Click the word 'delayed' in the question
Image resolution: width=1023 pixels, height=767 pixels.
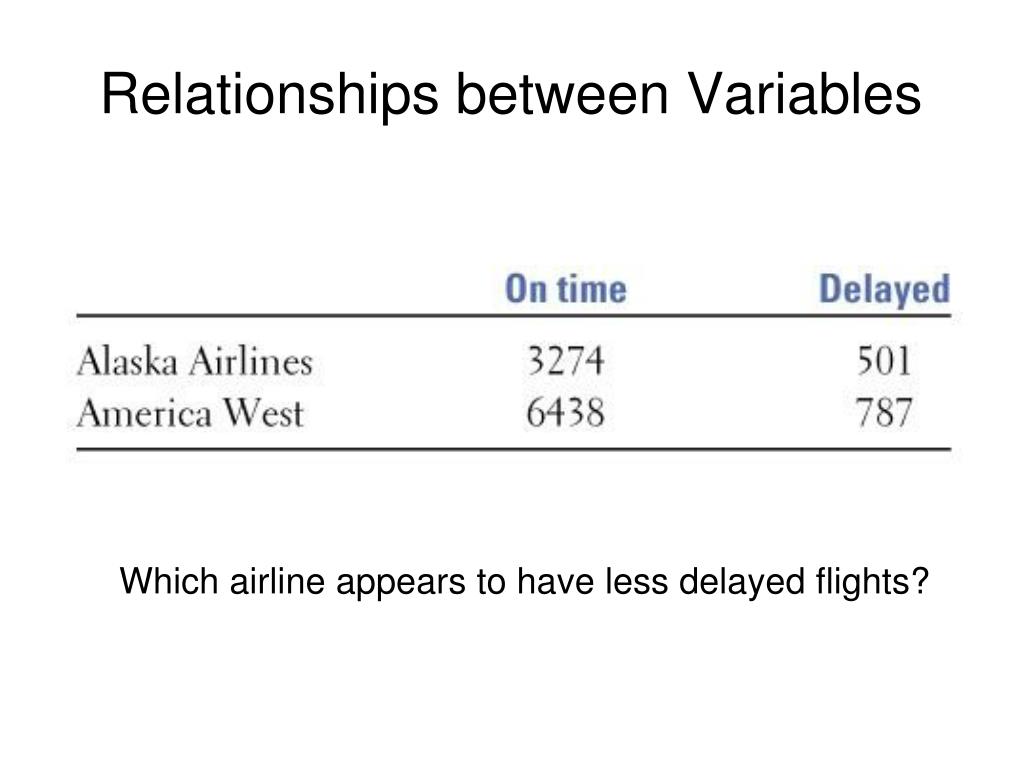point(742,582)
